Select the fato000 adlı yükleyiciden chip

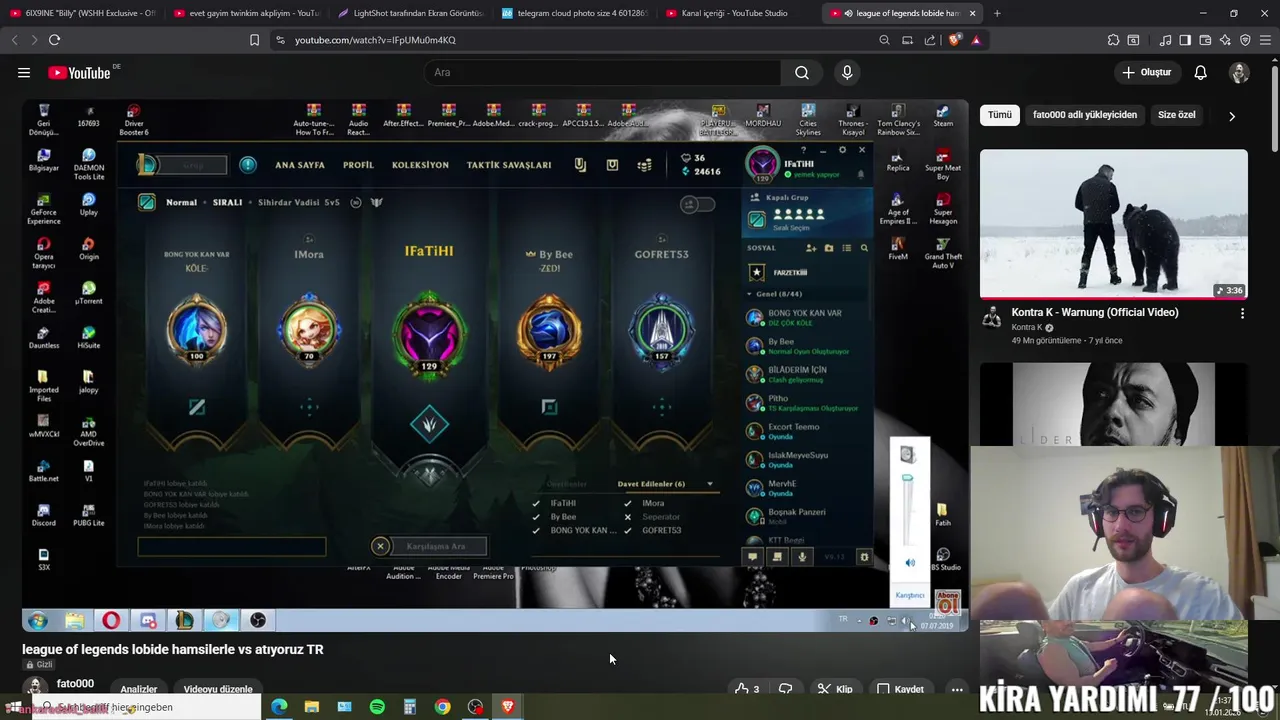(x=1085, y=115)
